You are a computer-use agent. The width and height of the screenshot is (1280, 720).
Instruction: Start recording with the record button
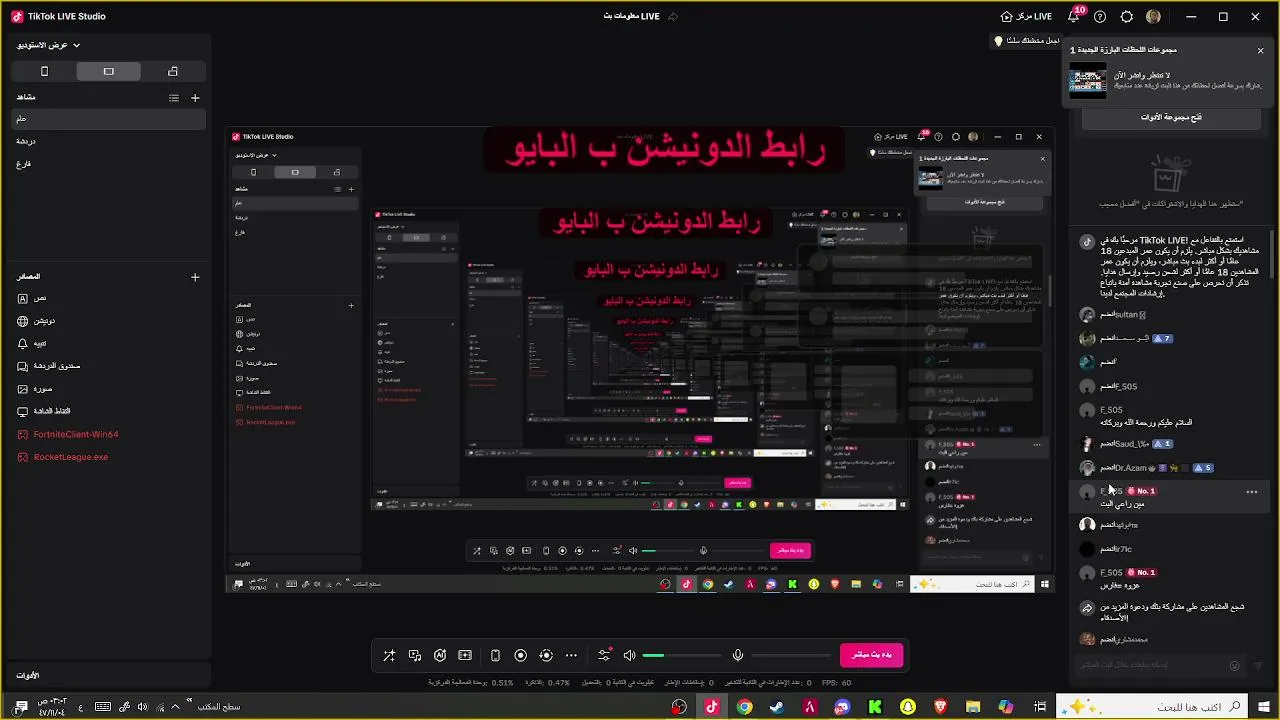(x=520, y=655)
